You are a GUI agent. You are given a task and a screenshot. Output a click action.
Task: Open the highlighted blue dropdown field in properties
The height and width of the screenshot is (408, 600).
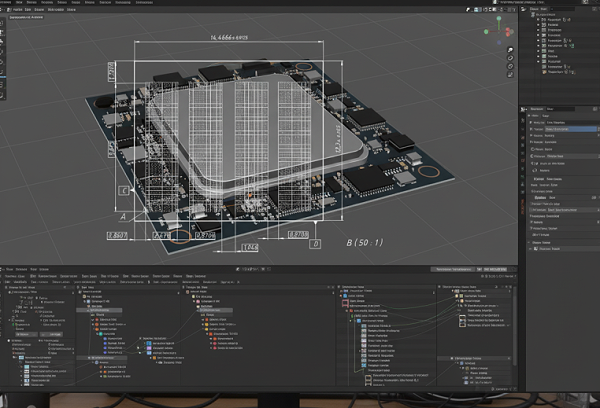(571, 129)
